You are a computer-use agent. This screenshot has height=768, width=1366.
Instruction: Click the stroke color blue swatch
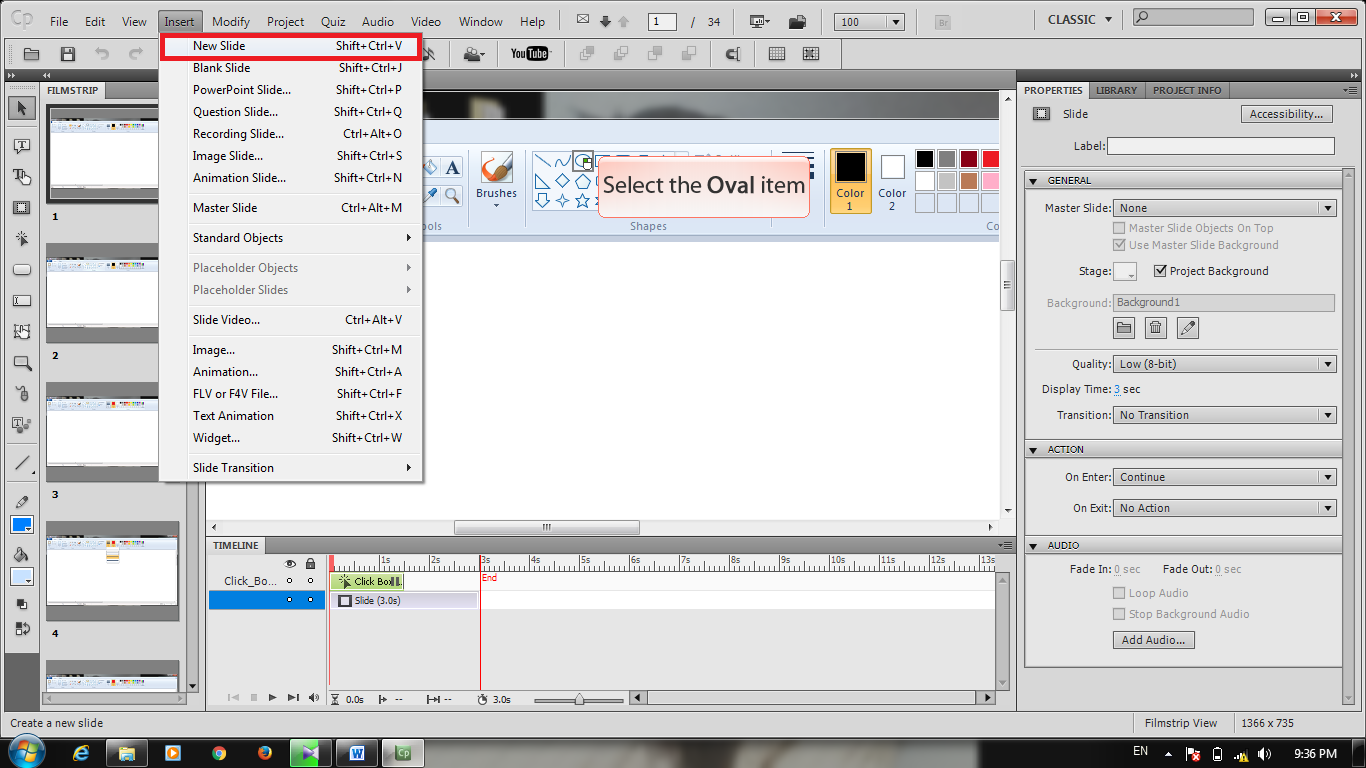(22, 525)
